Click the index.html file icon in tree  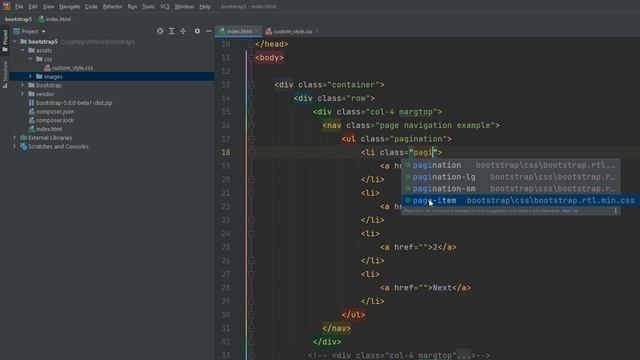point(31,129)
